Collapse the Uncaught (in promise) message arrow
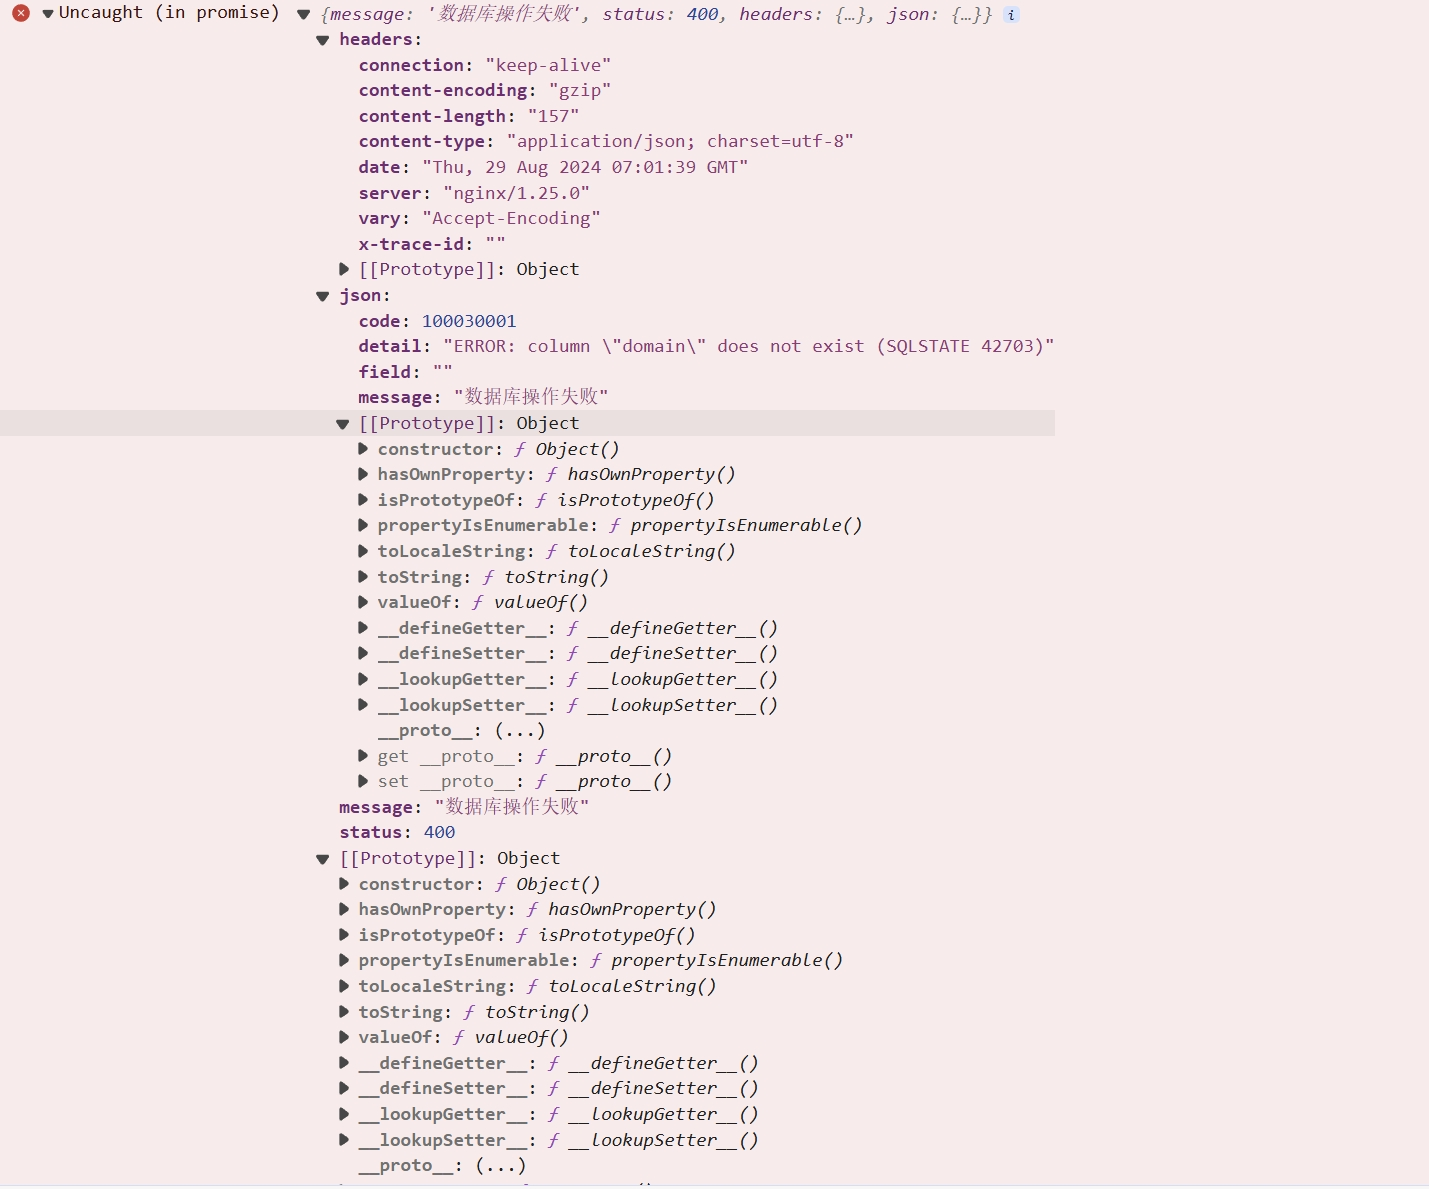Image resolution: width=1429 pixels, height=1189 pixels. coord(47,14)
